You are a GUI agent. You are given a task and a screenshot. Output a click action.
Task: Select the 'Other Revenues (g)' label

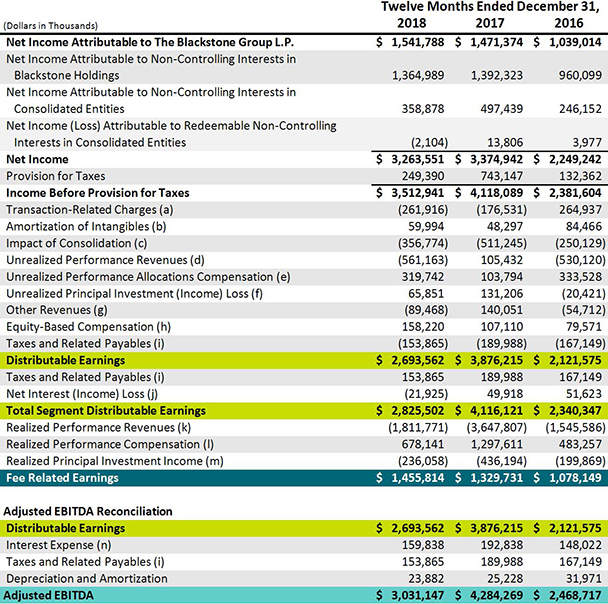57,310
